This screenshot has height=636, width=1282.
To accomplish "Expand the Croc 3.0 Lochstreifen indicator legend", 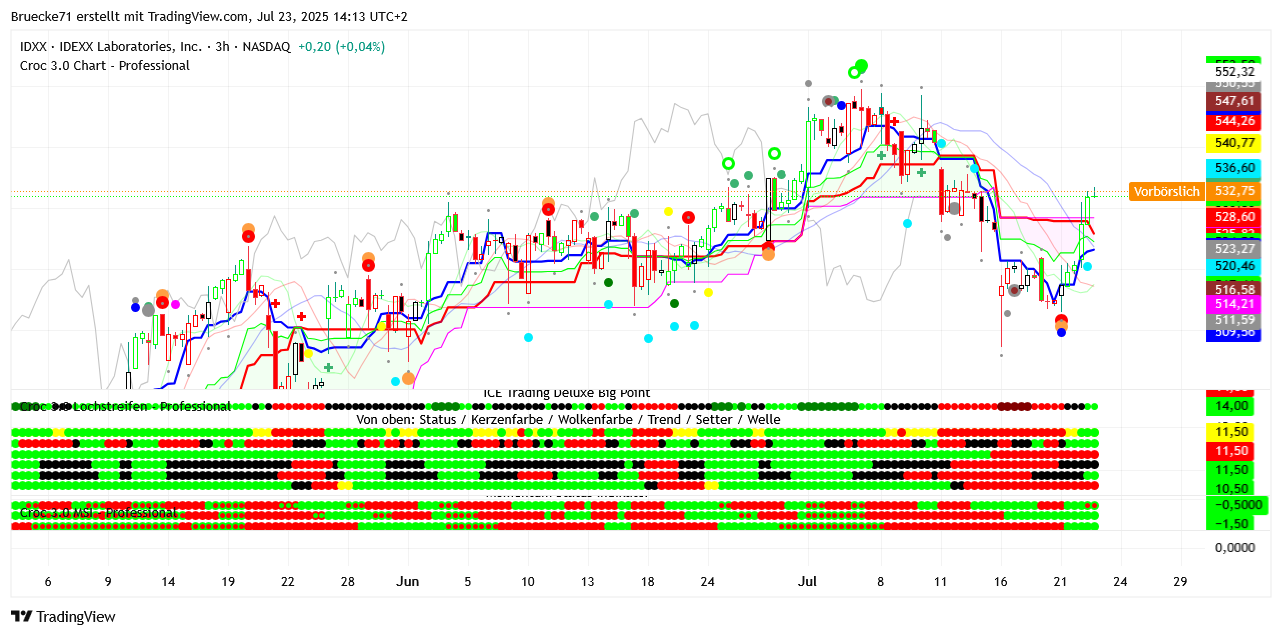I will [x=125, y=406].
